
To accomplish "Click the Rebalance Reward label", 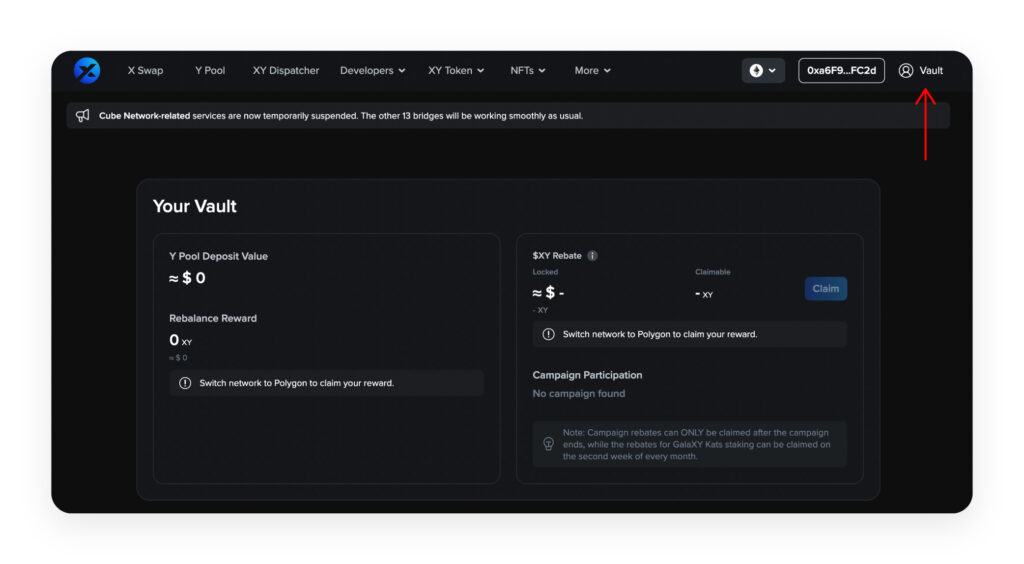I will point(213,319).
